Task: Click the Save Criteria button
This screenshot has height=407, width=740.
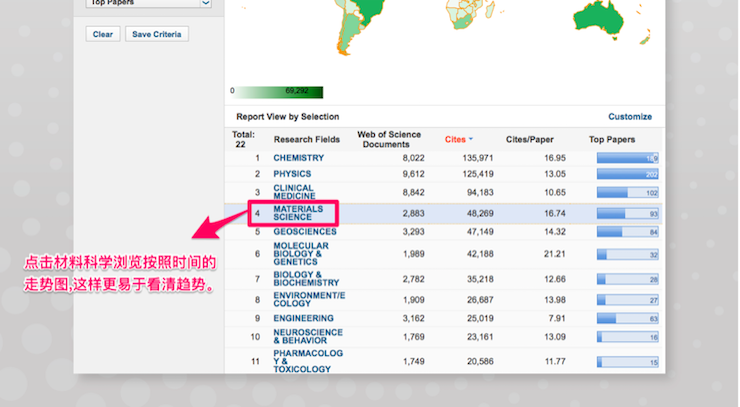Action: pyautogui.click(x=157, y=34)
